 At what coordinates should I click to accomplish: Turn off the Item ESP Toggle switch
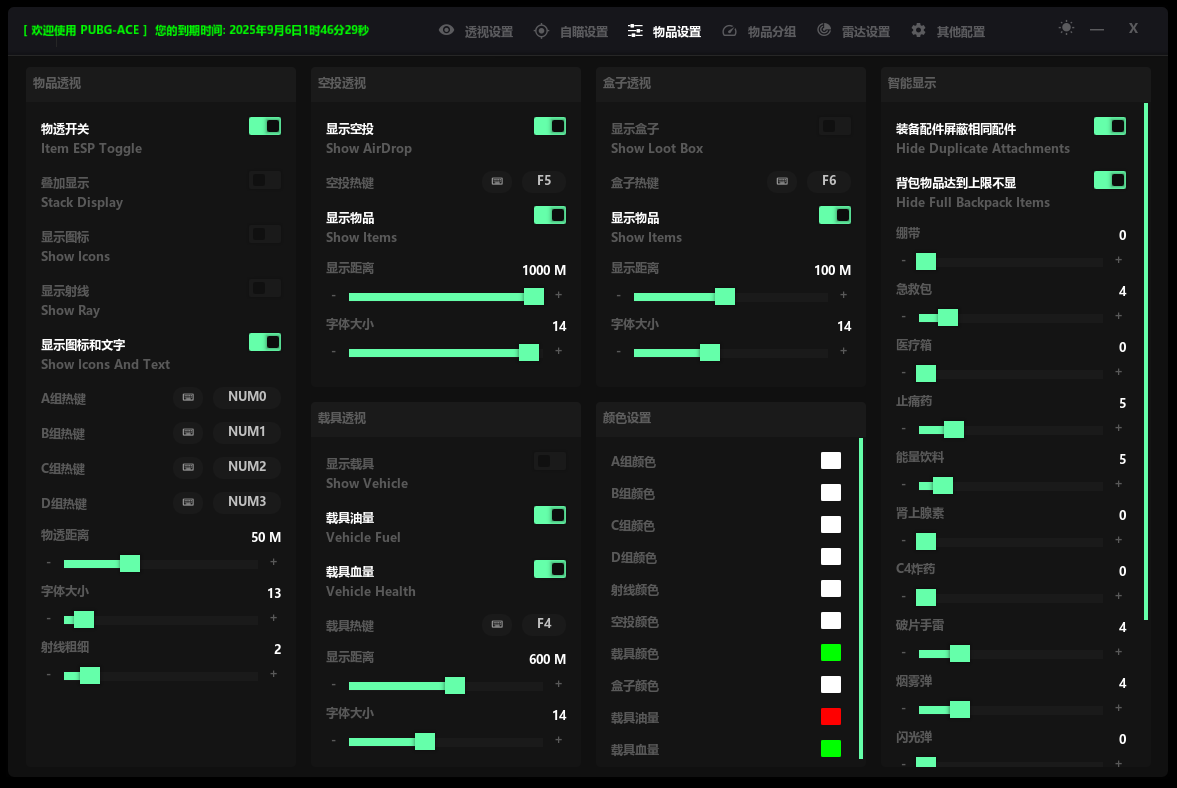tap(265, 126)
